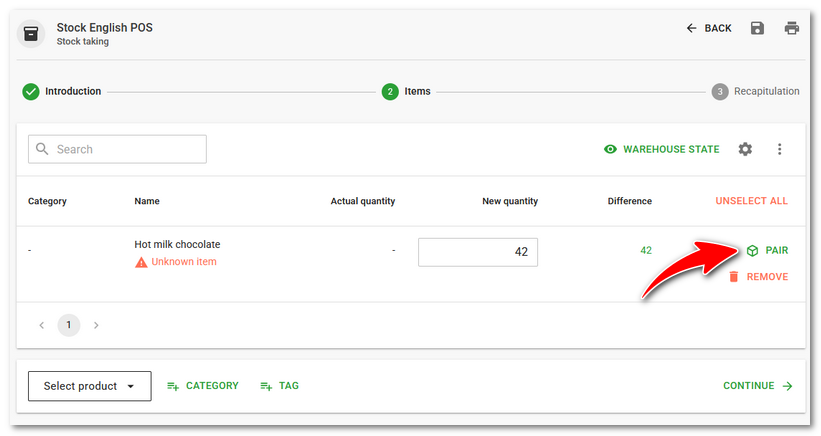Go to the next page chevron

click(96, 325)
